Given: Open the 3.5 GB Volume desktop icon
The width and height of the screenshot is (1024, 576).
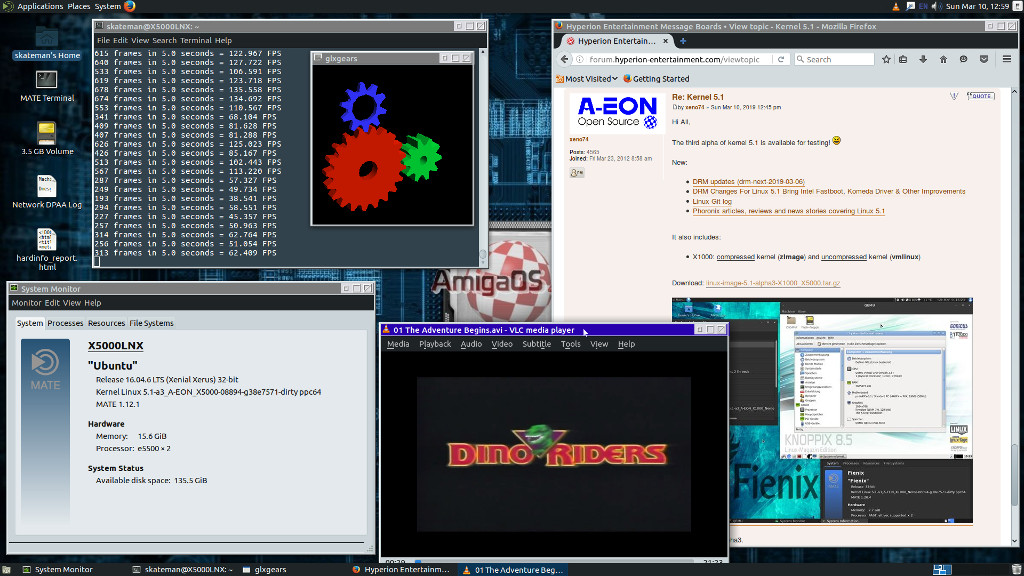Looking at the screenshot, I should 46,138.
